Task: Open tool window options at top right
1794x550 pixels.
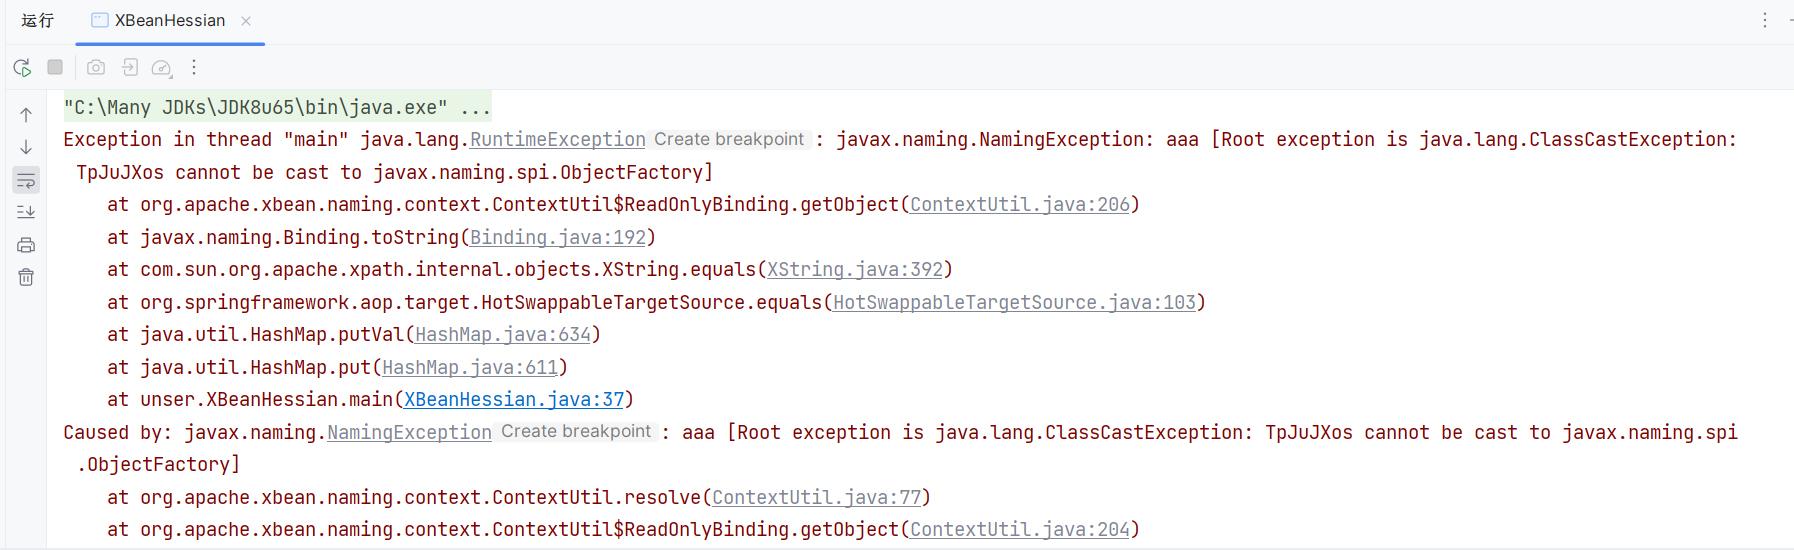Action: 1765,20
